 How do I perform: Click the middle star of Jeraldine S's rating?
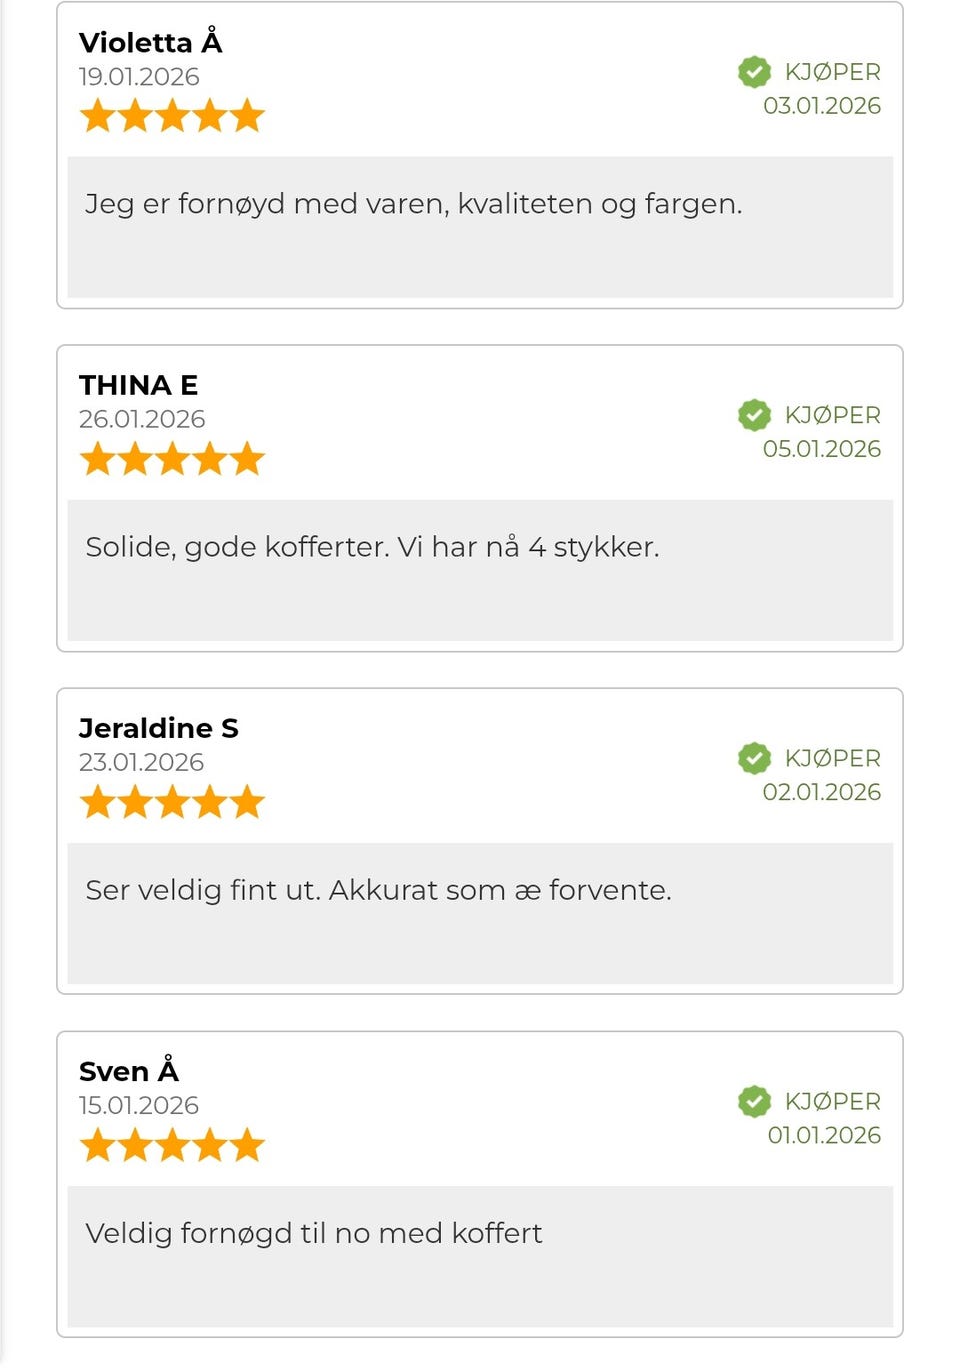(173, 802)
